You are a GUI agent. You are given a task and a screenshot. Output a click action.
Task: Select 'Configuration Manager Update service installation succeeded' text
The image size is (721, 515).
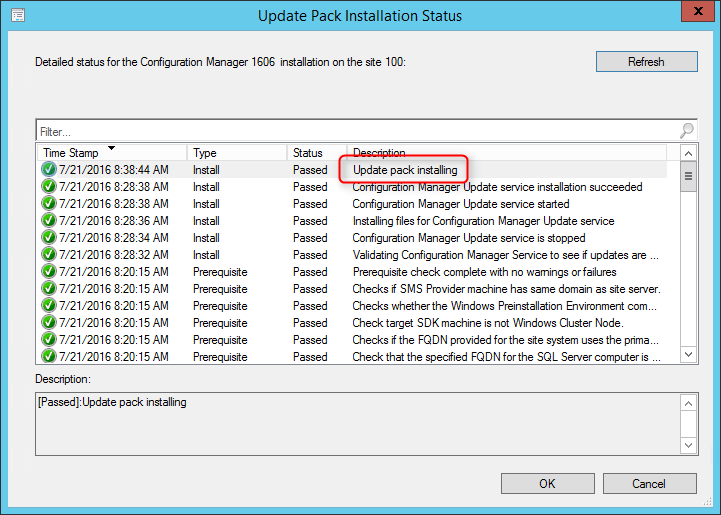[x=498, y=187]
